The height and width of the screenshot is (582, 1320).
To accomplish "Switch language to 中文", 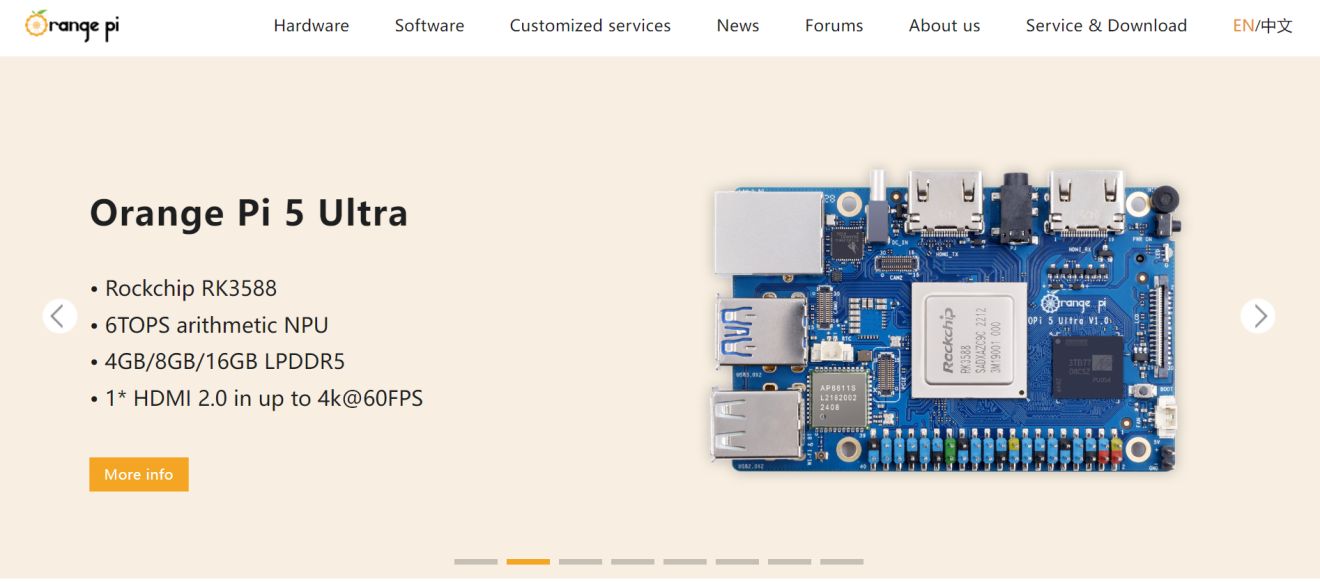I will pos(1277,26).
